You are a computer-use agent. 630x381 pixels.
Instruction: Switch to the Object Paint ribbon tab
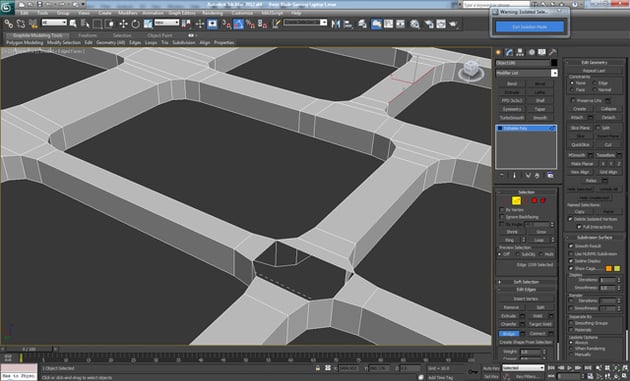pos(160,35)
